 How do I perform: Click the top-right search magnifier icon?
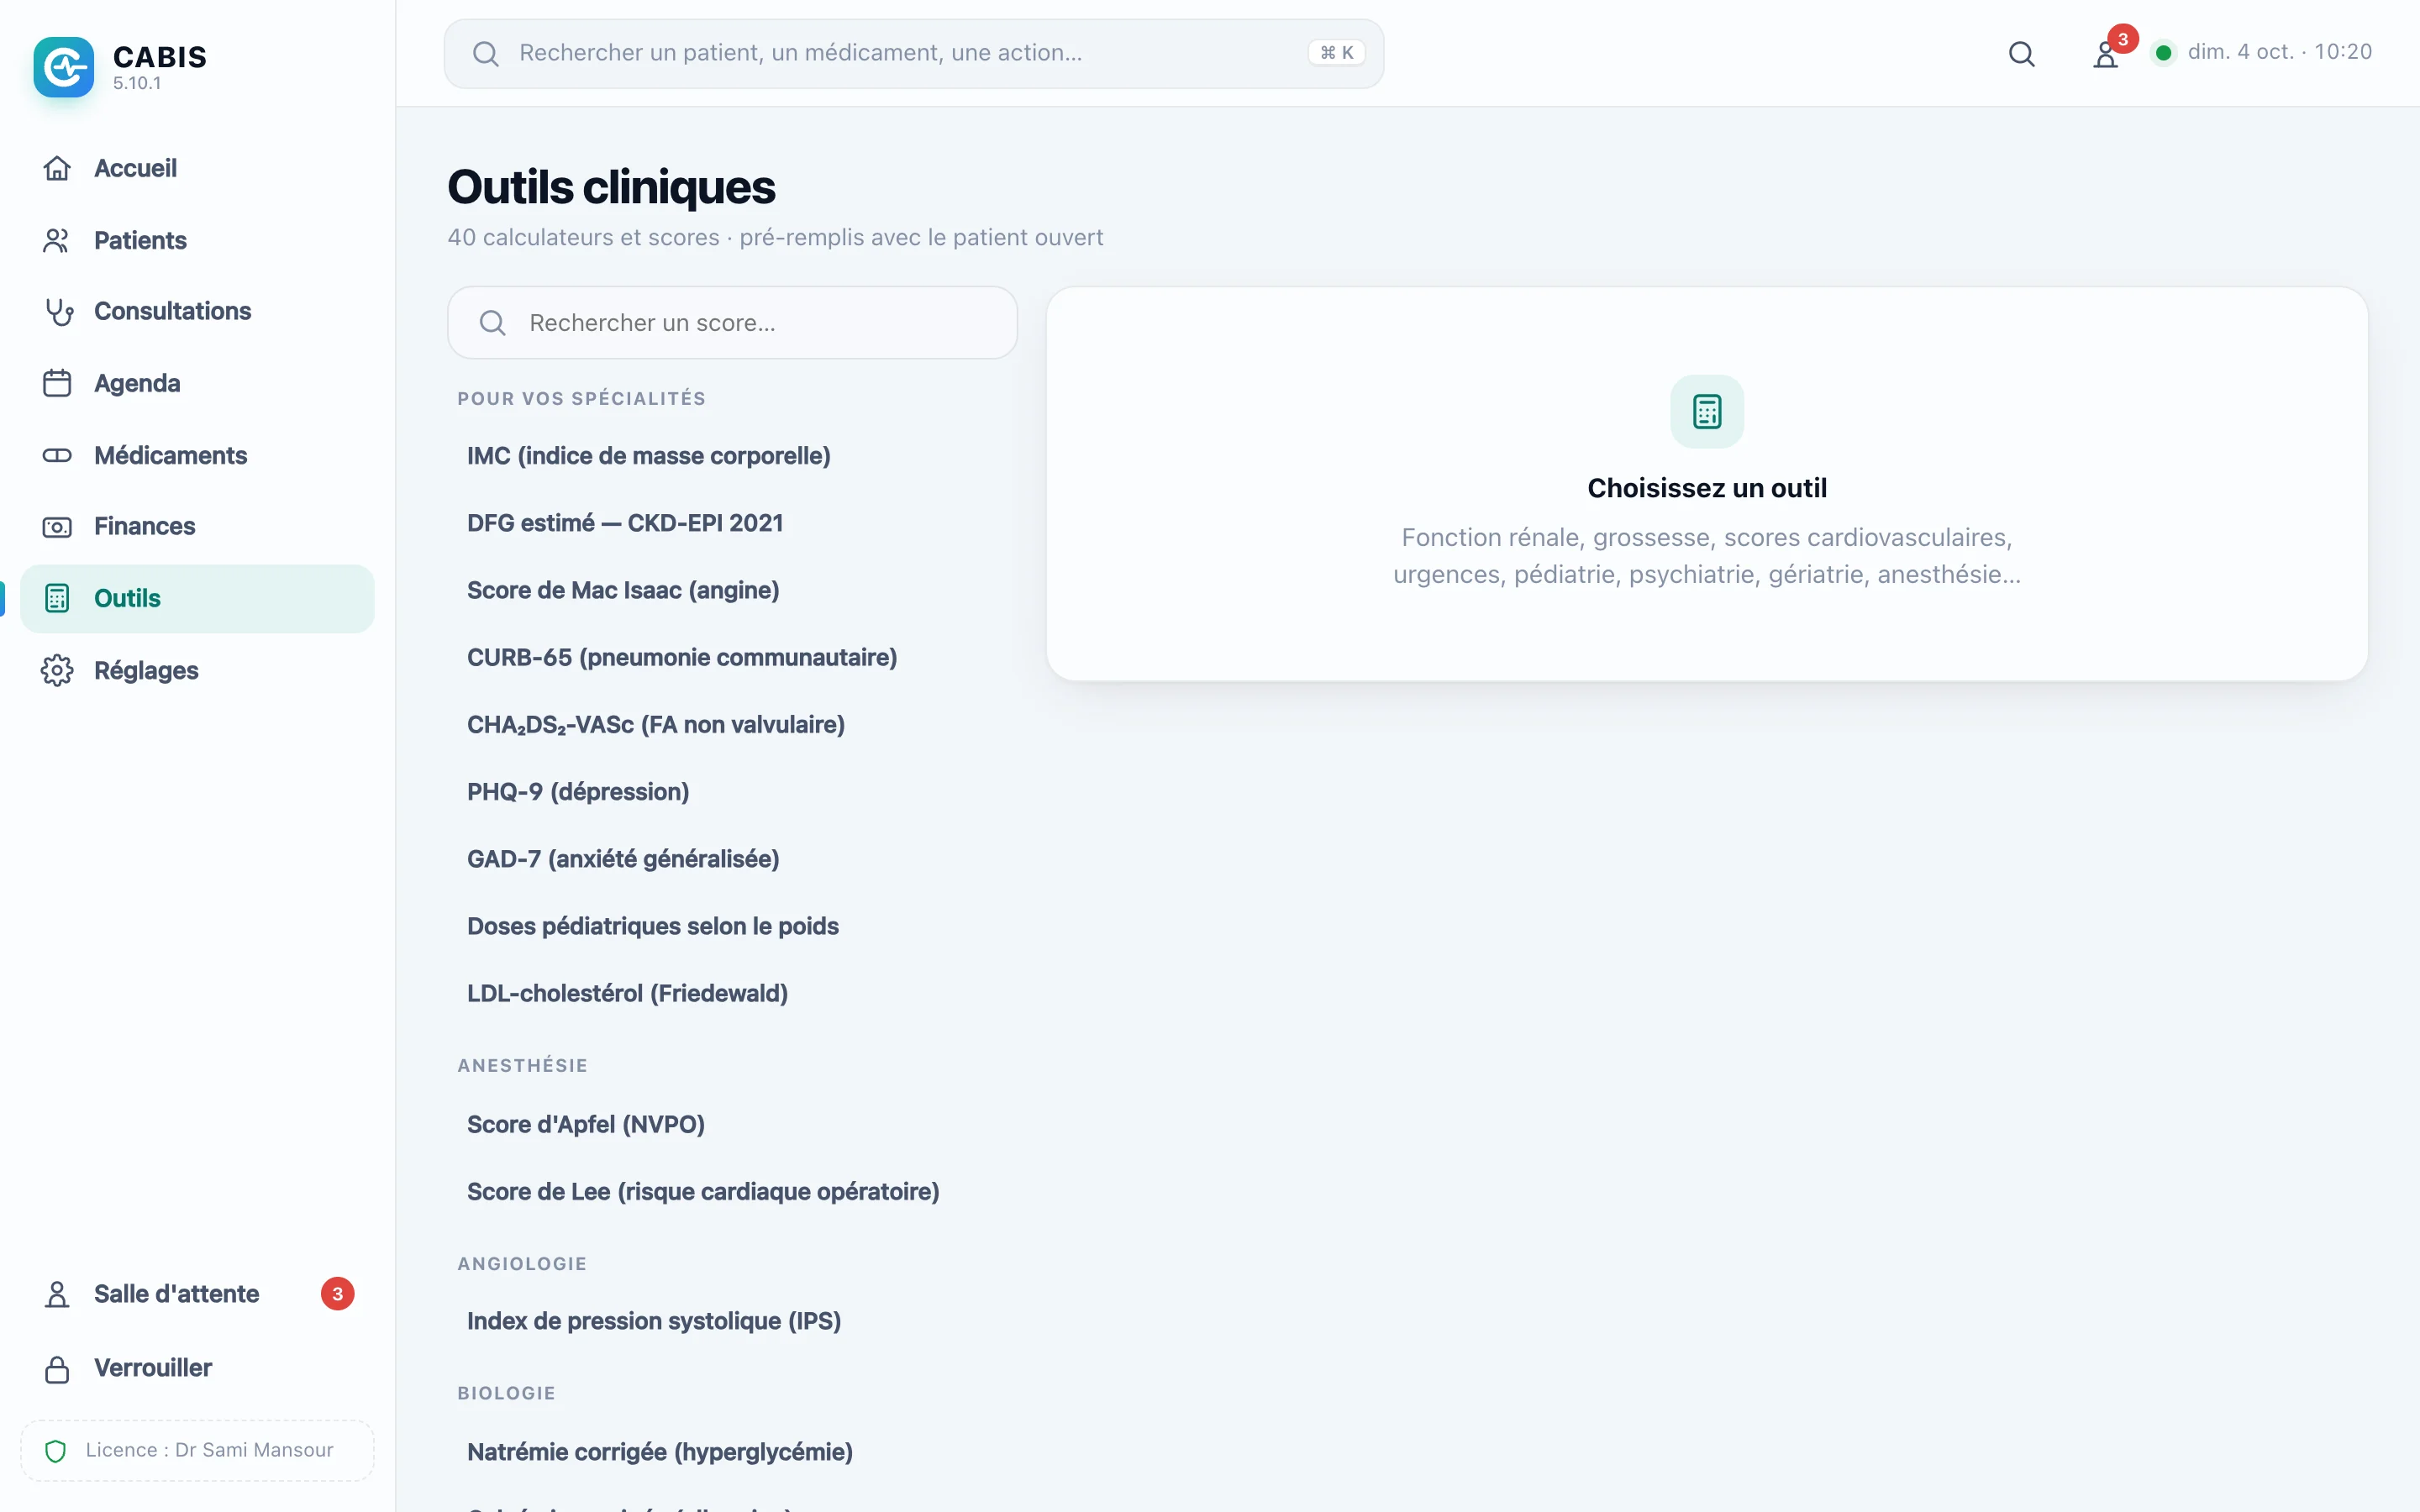(x=2021, y=53)
